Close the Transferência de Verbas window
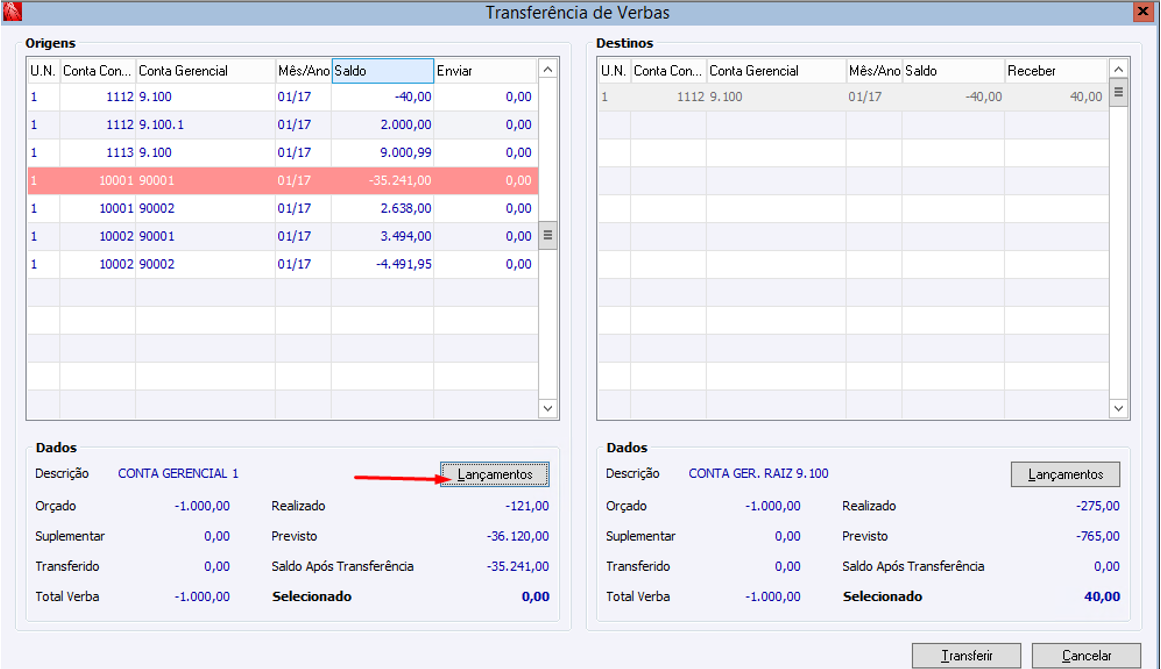This screenshot has height=669, width=1161. point(1142,12)
